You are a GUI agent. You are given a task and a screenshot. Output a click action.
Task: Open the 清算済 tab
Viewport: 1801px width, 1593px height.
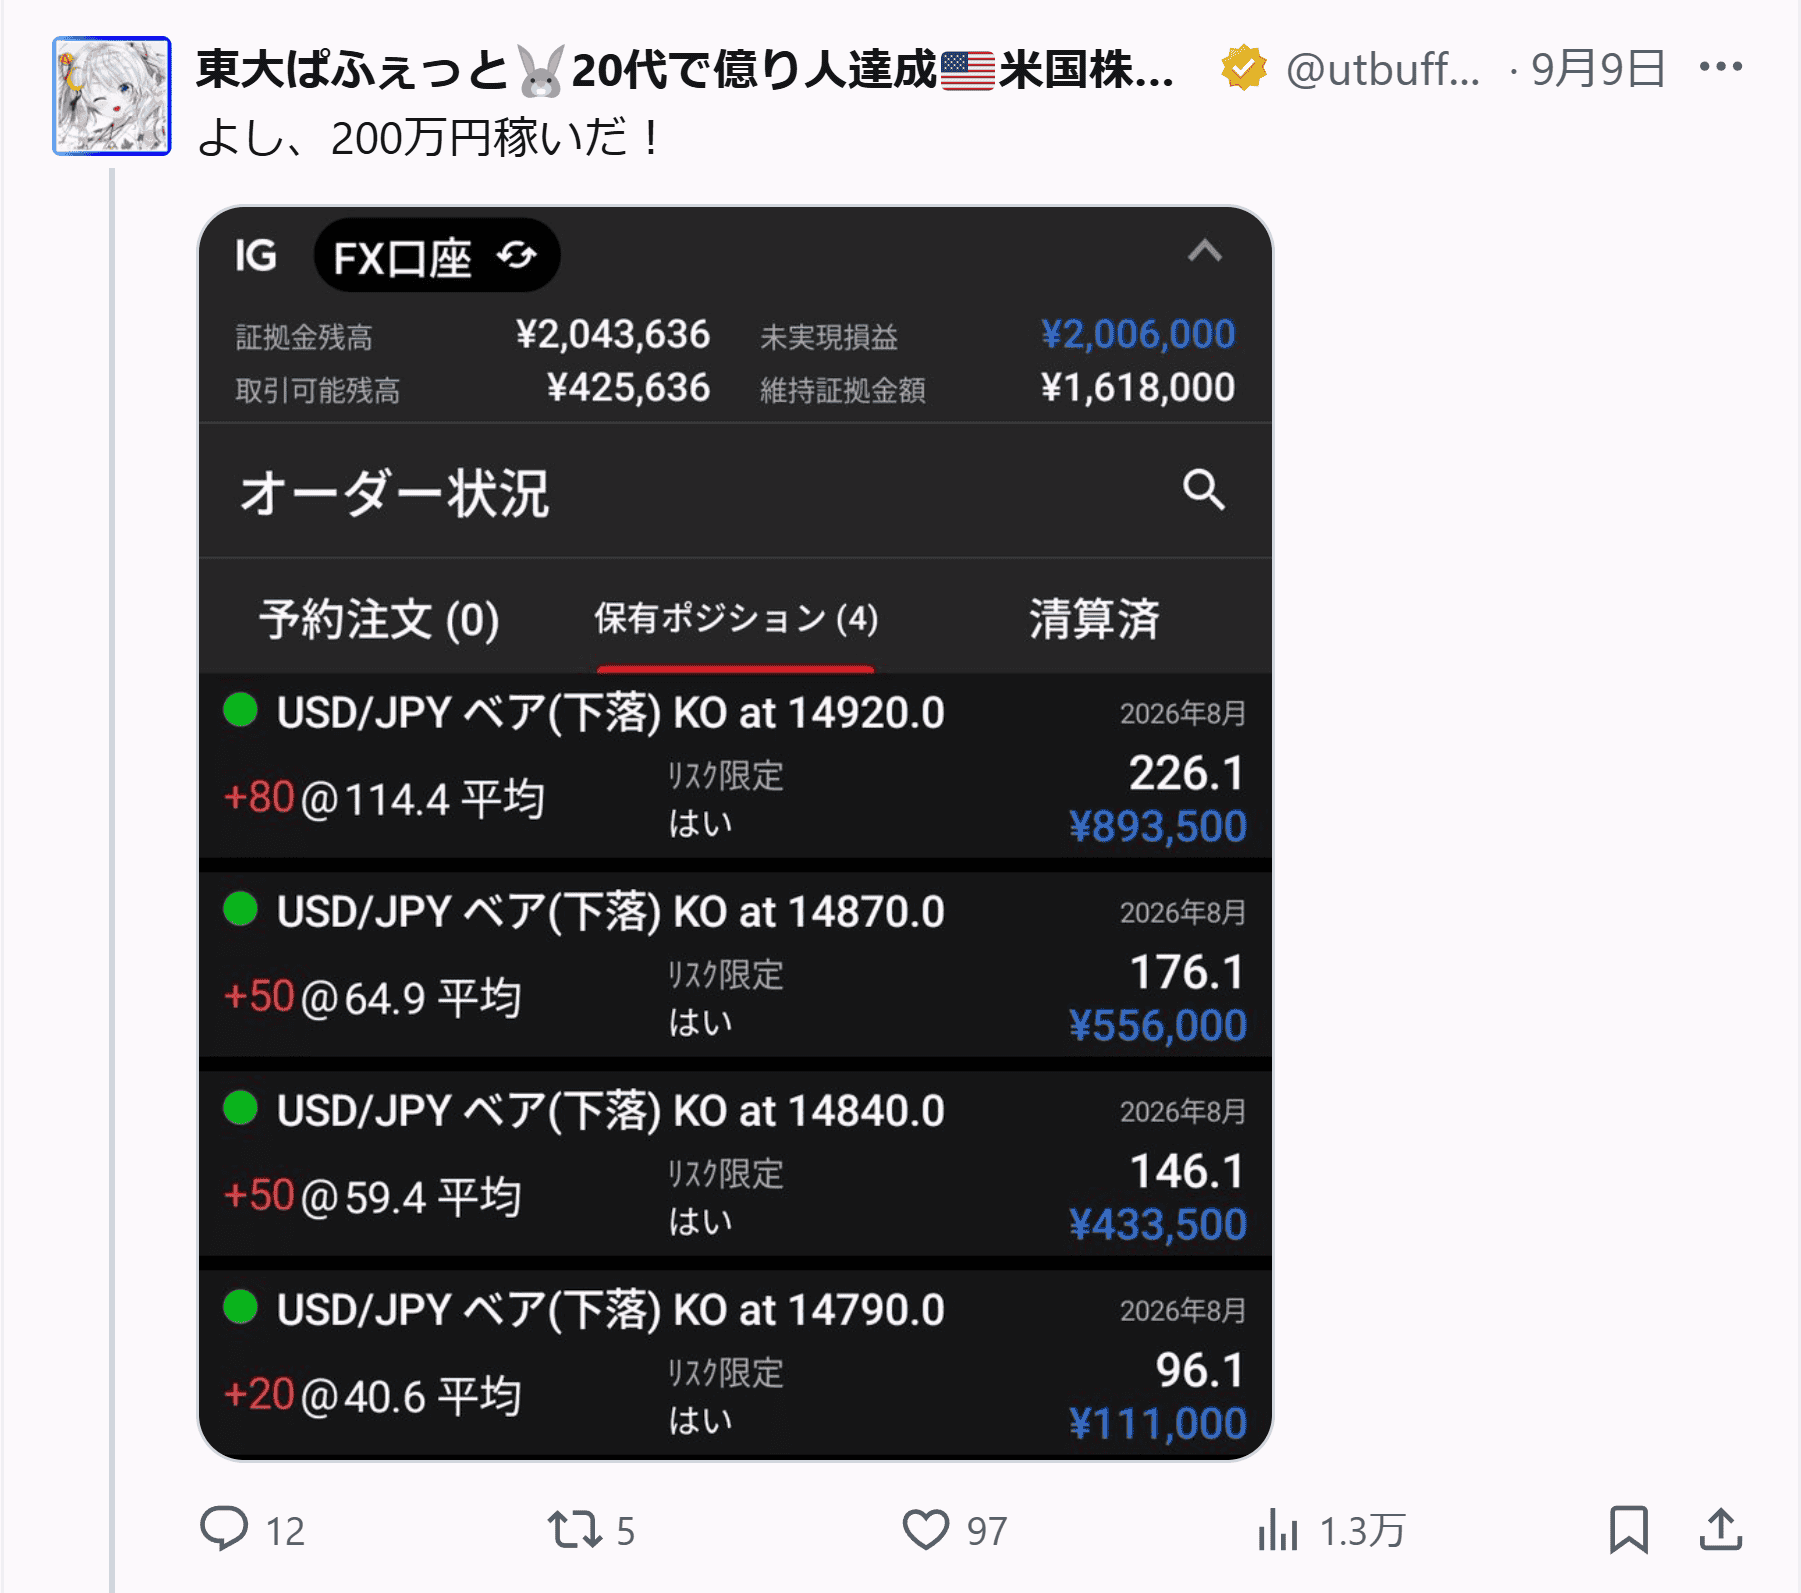(x=1095, y=619)
